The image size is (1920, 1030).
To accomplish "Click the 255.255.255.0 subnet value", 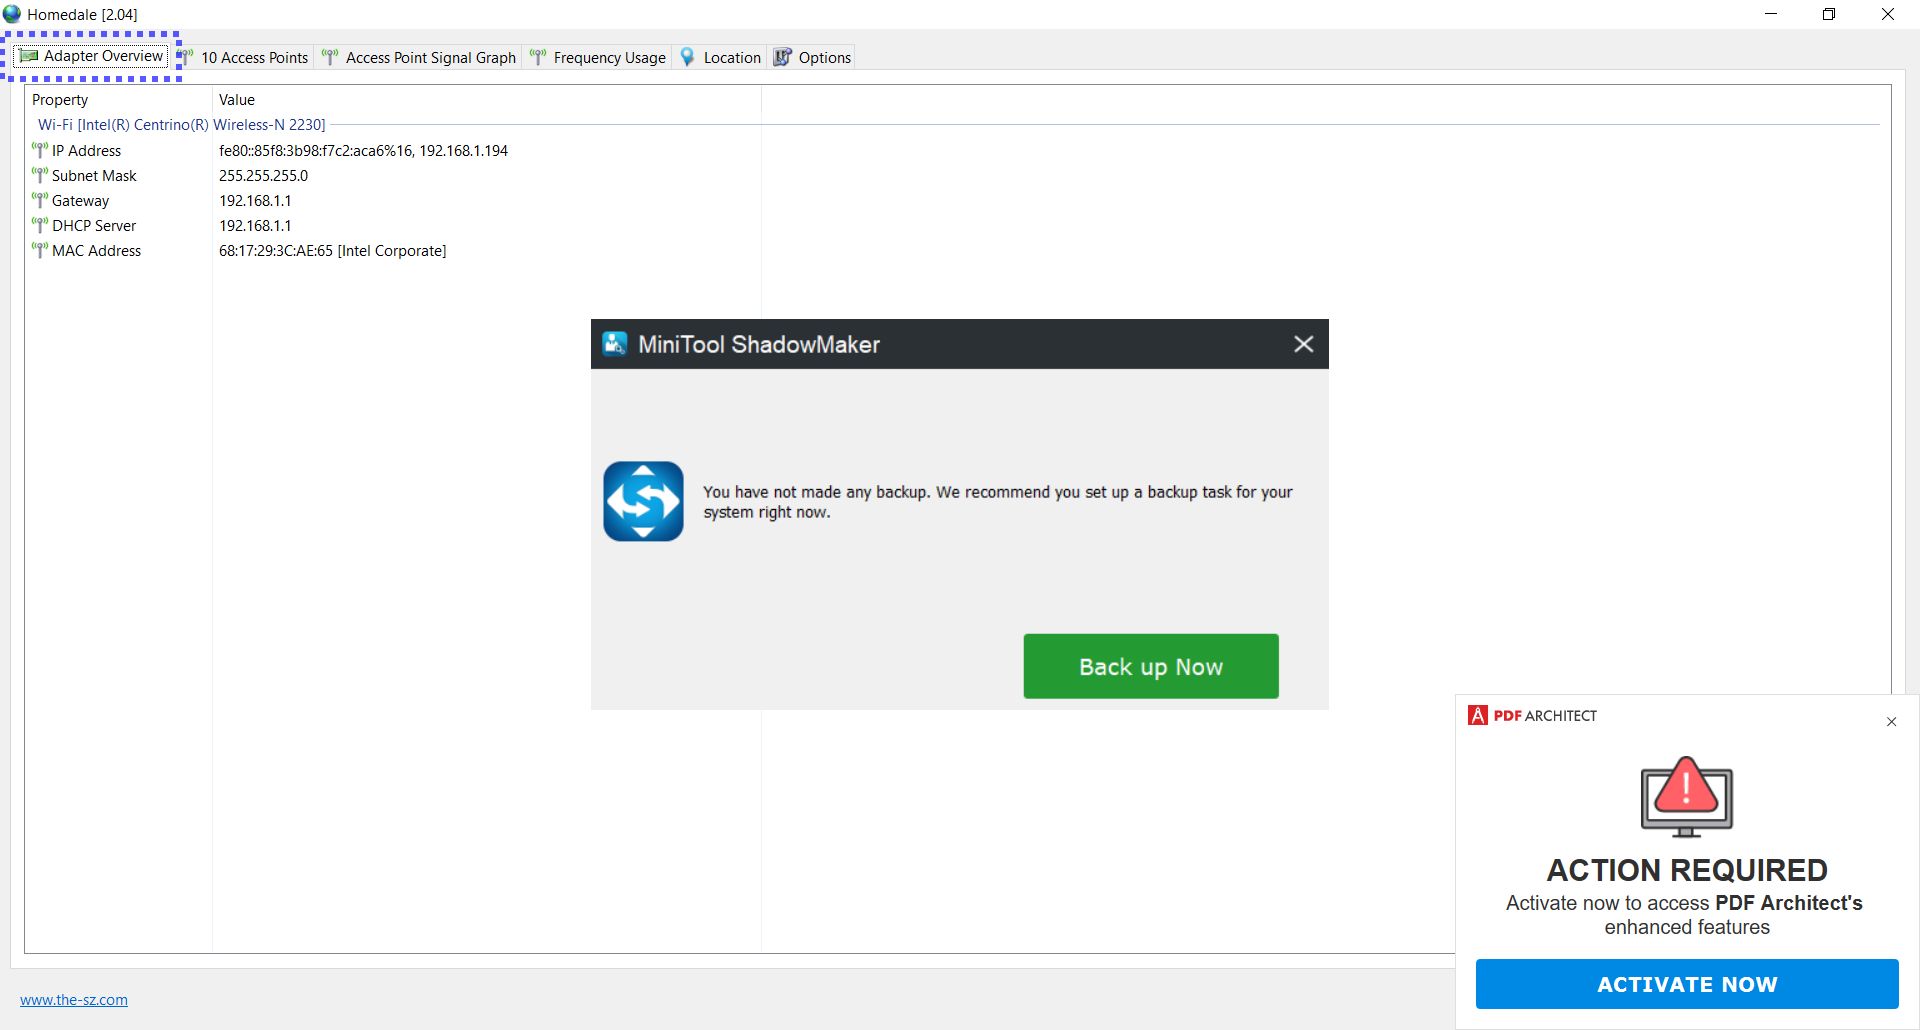I will point(263,175).
